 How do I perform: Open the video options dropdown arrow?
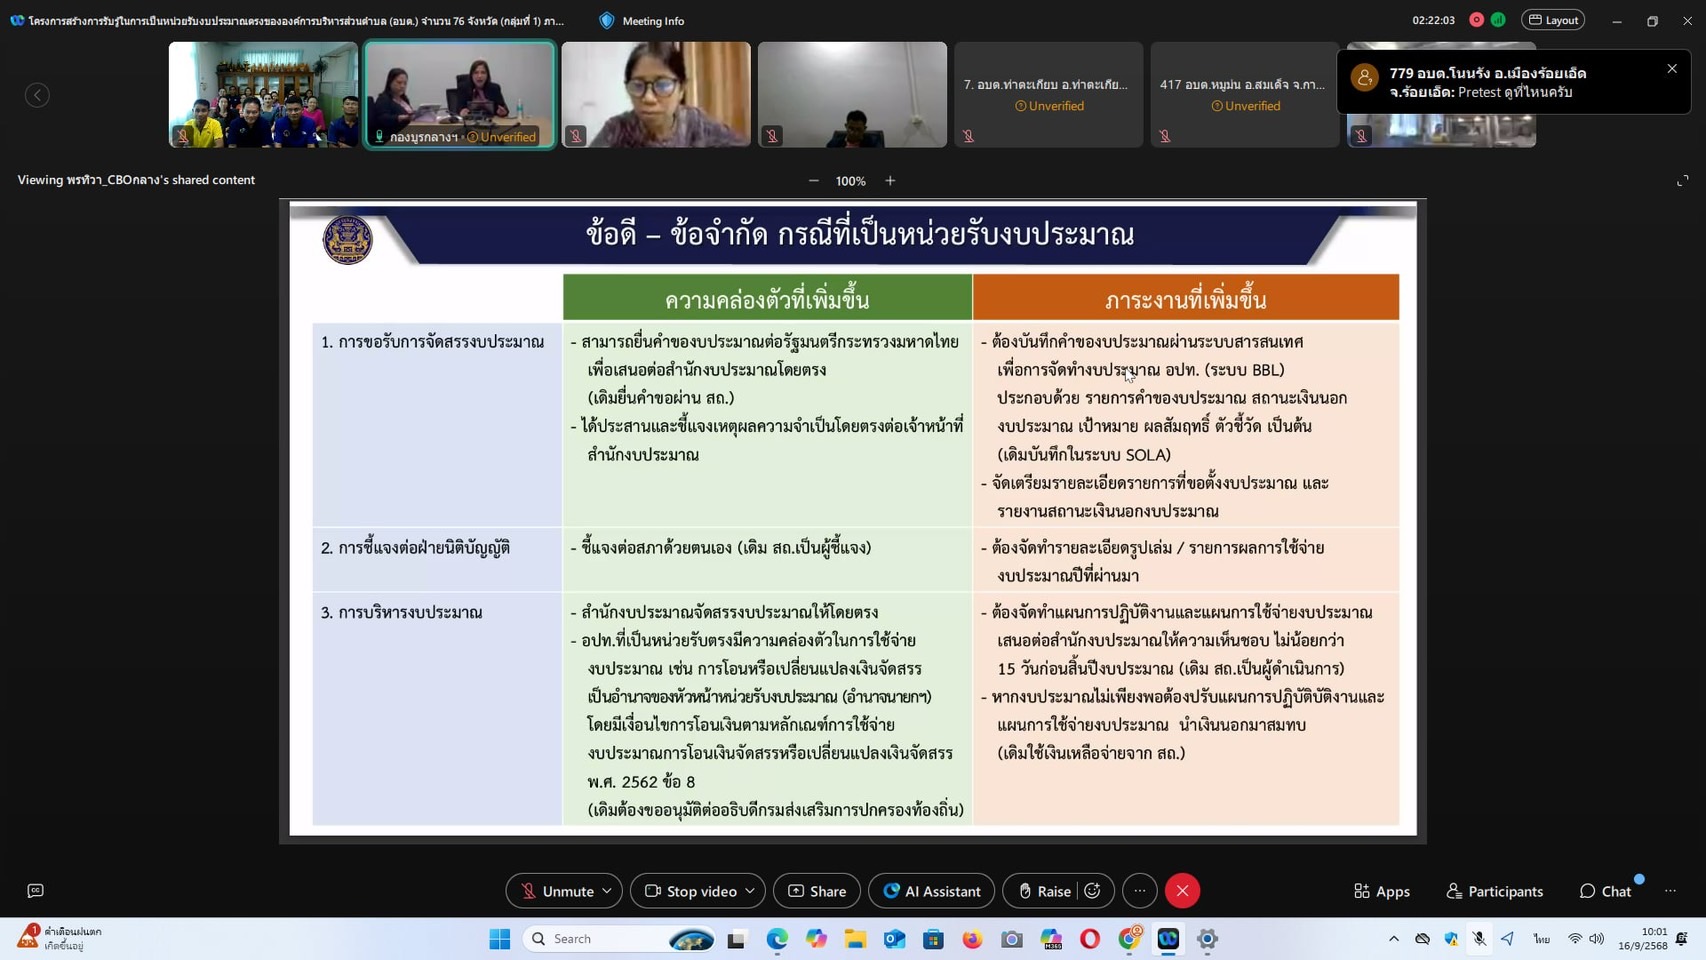(750, 891)
